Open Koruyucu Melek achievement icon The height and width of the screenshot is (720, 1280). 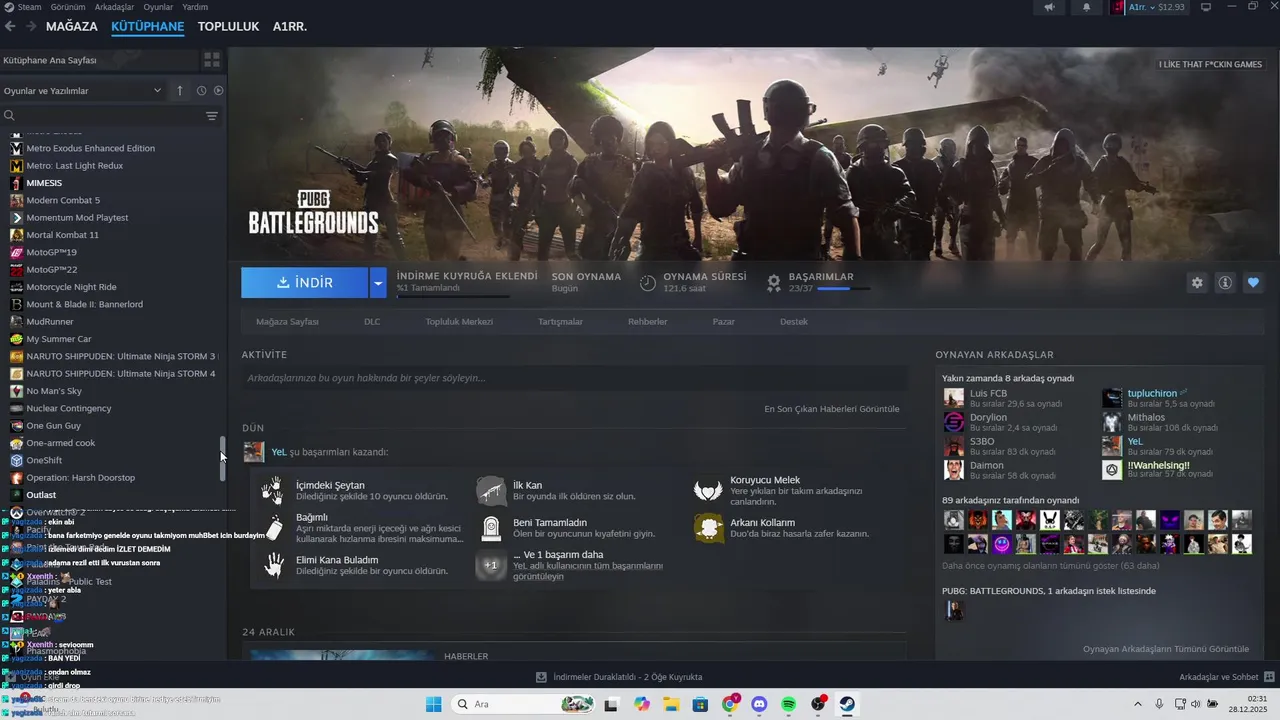click(708, 490)
